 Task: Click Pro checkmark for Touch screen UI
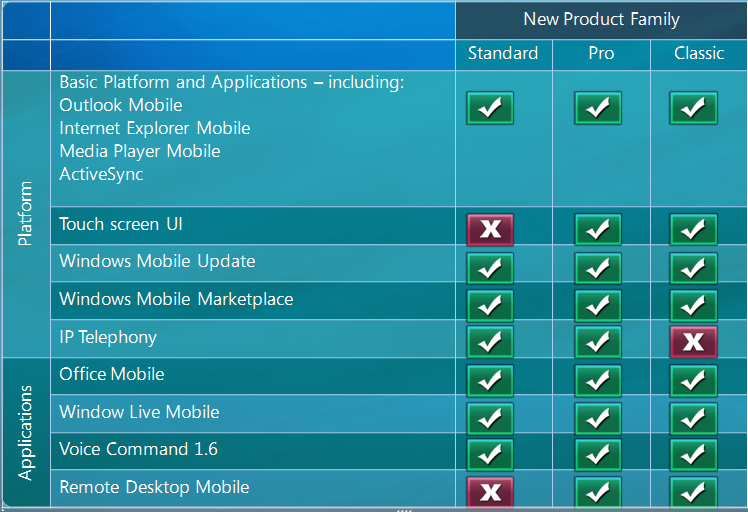pyautogui.click(x=598, y=230)
